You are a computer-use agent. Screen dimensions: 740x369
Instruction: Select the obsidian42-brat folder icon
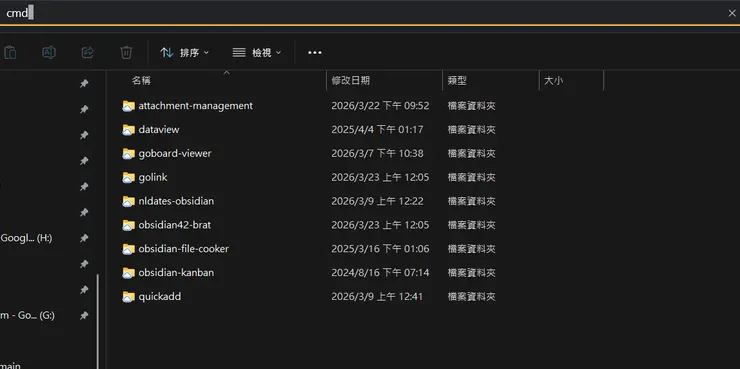(x=128, y=225)
